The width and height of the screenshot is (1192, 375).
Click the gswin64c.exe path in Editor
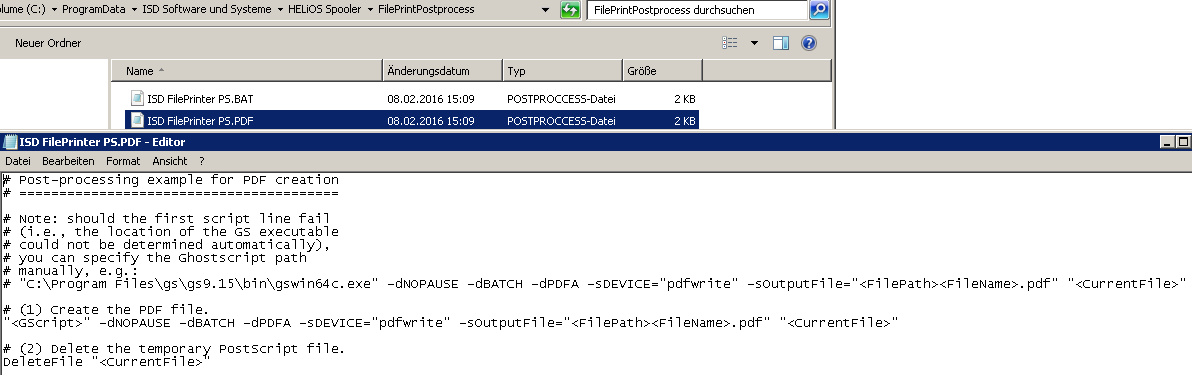click(198, 284)
